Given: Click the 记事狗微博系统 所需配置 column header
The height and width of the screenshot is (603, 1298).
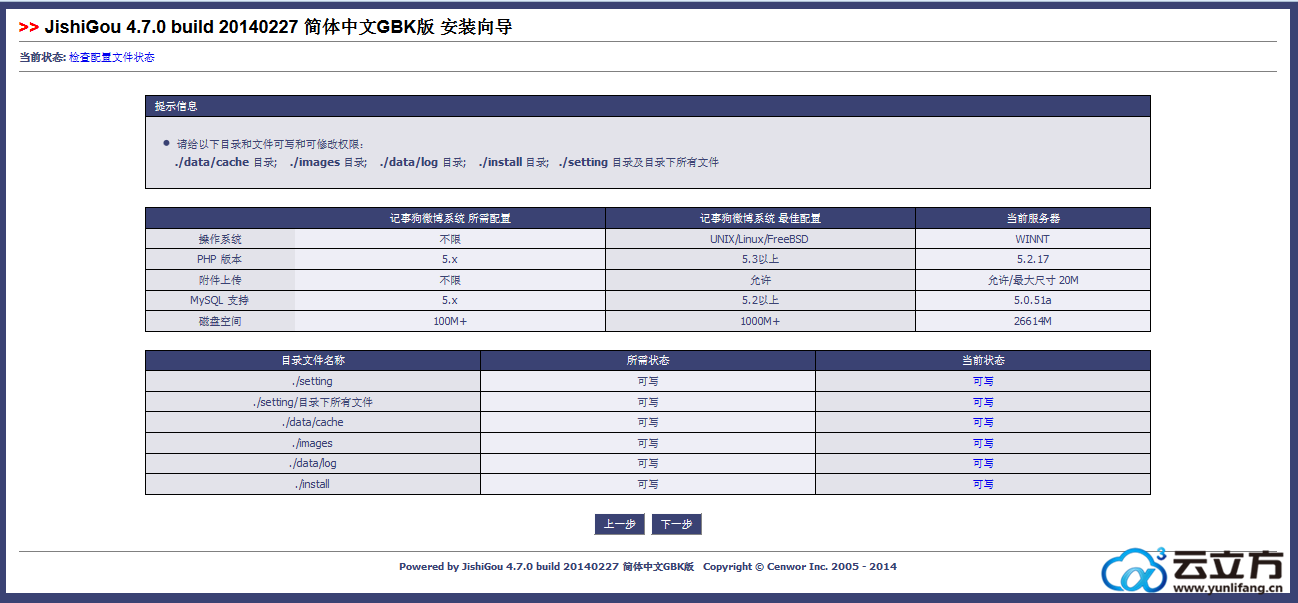Looking at the screenshot, I should coord(450,218).
